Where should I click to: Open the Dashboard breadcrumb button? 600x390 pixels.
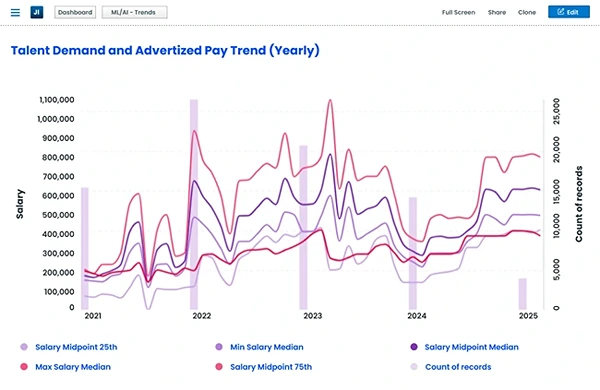tap(75, 12)
